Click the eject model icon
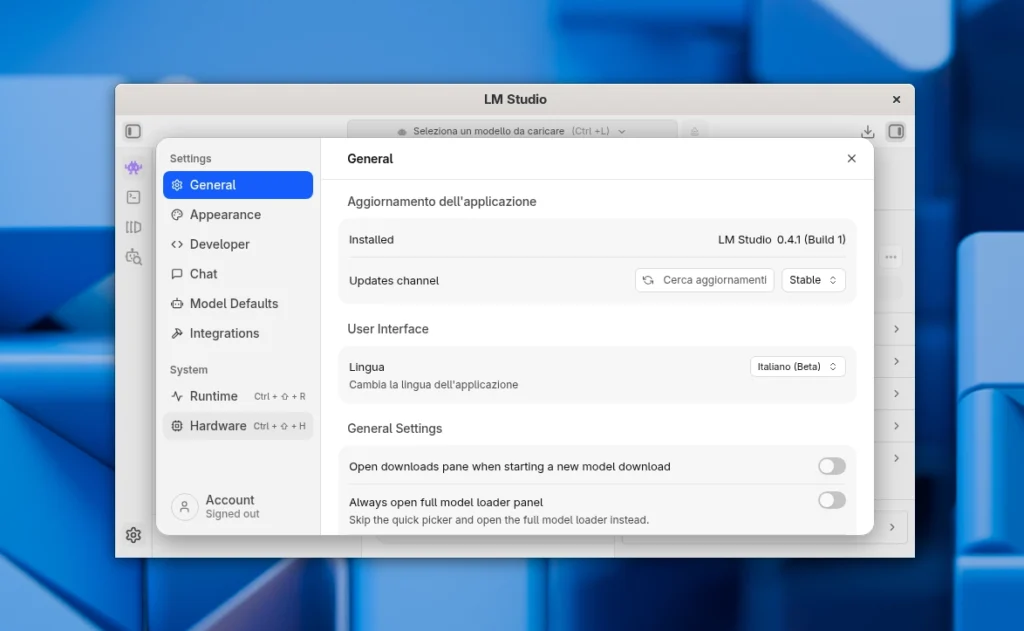 coord(694,131)
